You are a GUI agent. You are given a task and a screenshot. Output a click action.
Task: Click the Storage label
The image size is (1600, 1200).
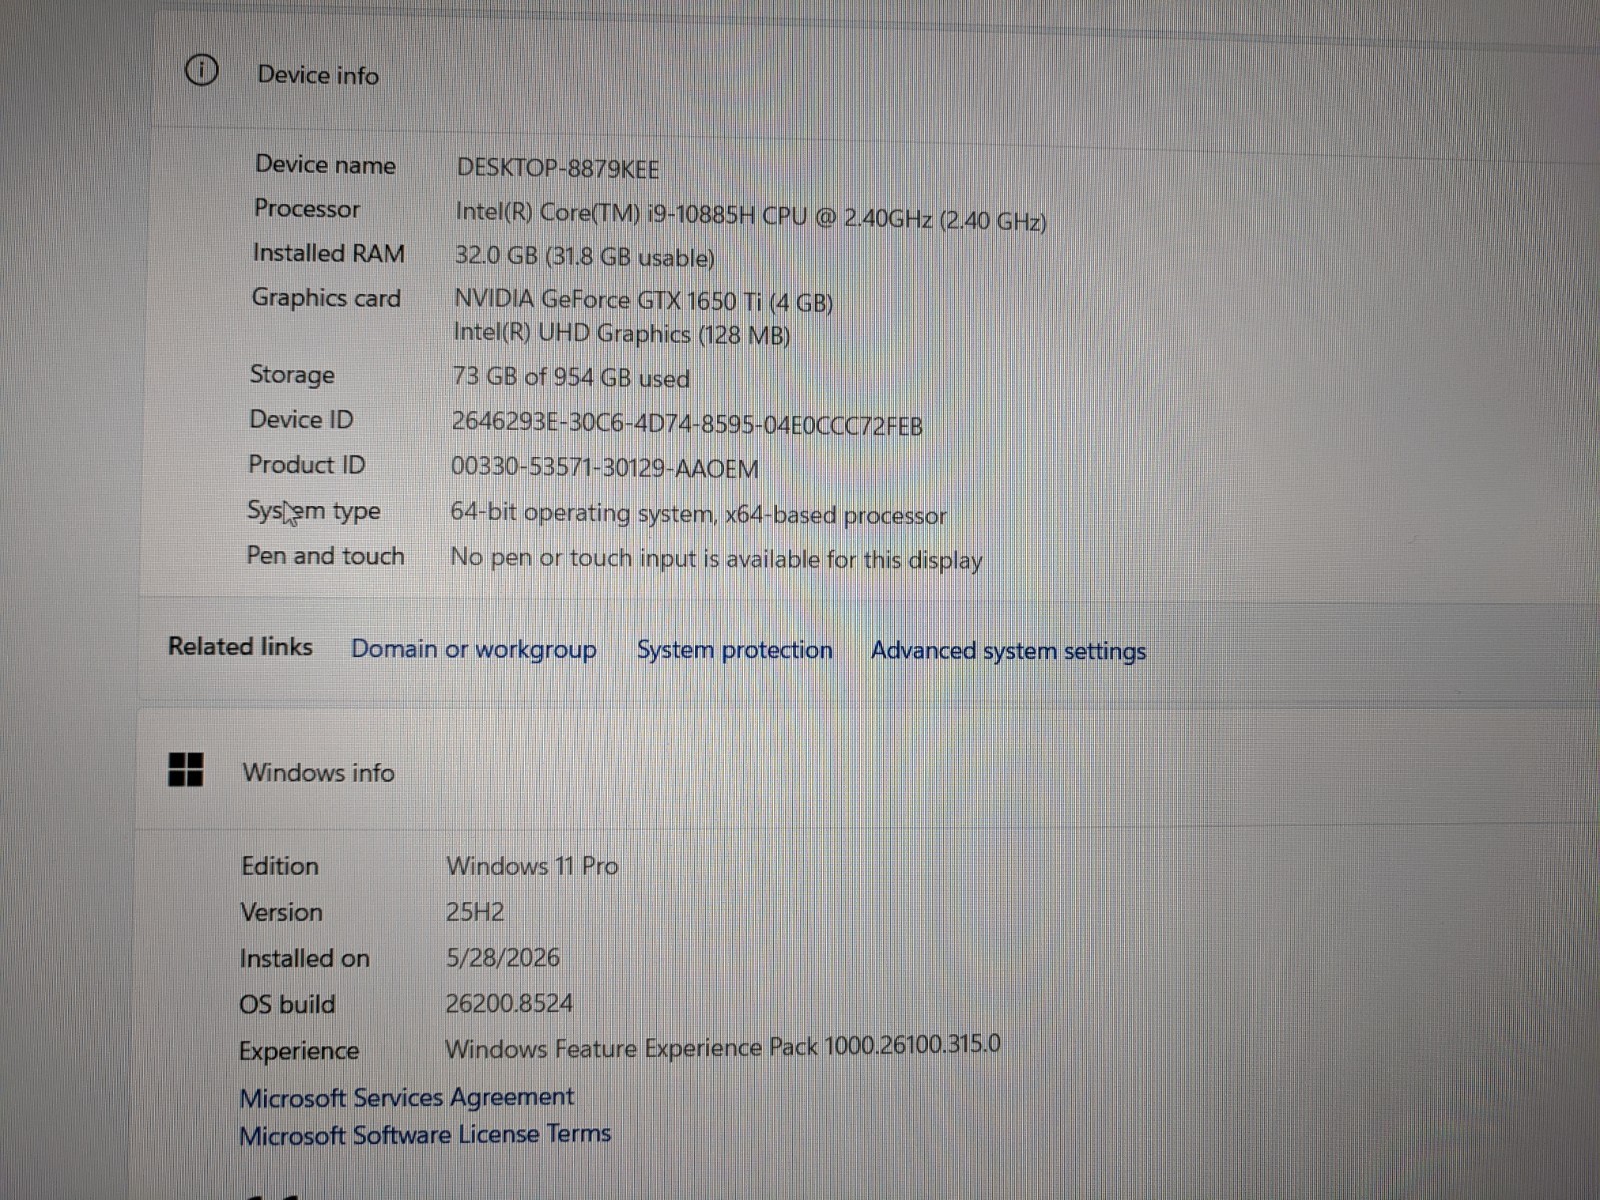coord(293,375)
